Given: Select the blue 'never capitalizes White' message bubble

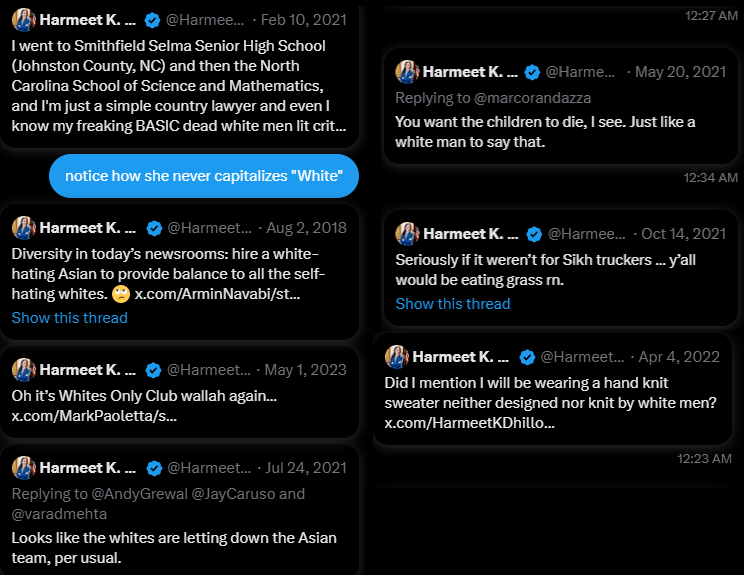Looking at the screenshot, I should click(x=204, y=176).
